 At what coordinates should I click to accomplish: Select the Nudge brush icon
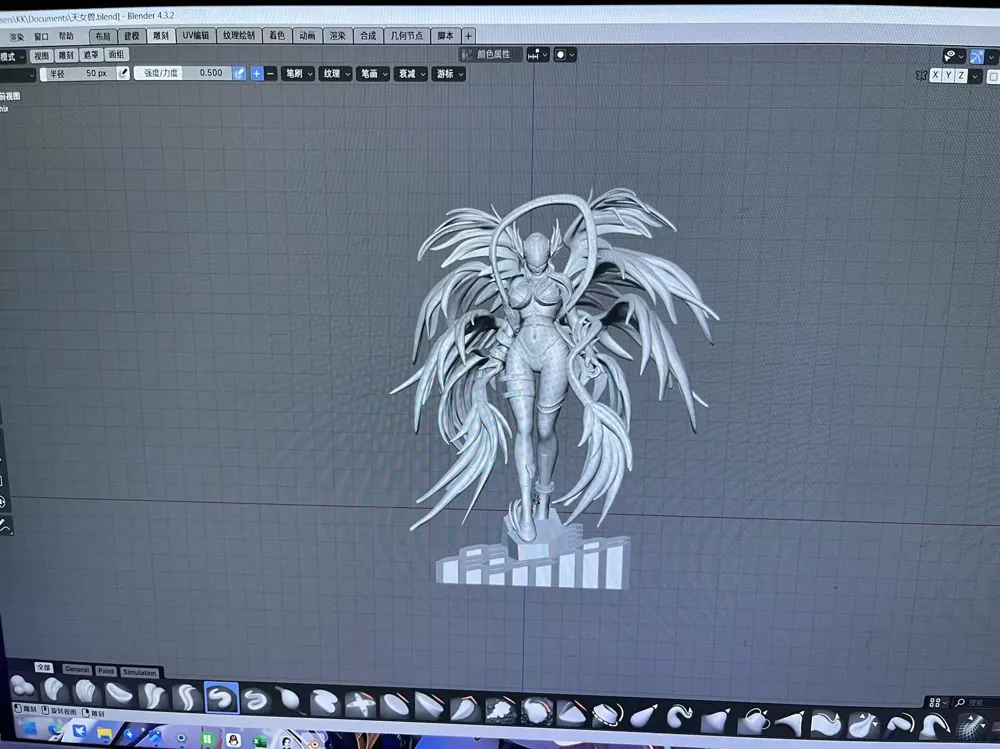pyautogui.click(x=790, y=722)
